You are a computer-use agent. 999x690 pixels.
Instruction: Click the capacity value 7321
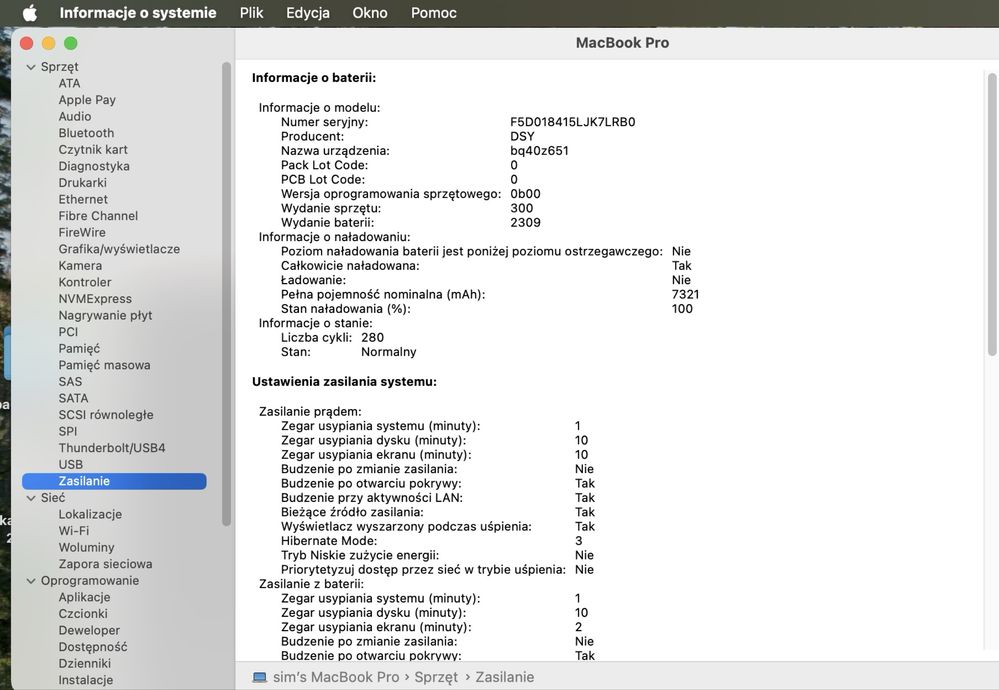tap(685, 294)
